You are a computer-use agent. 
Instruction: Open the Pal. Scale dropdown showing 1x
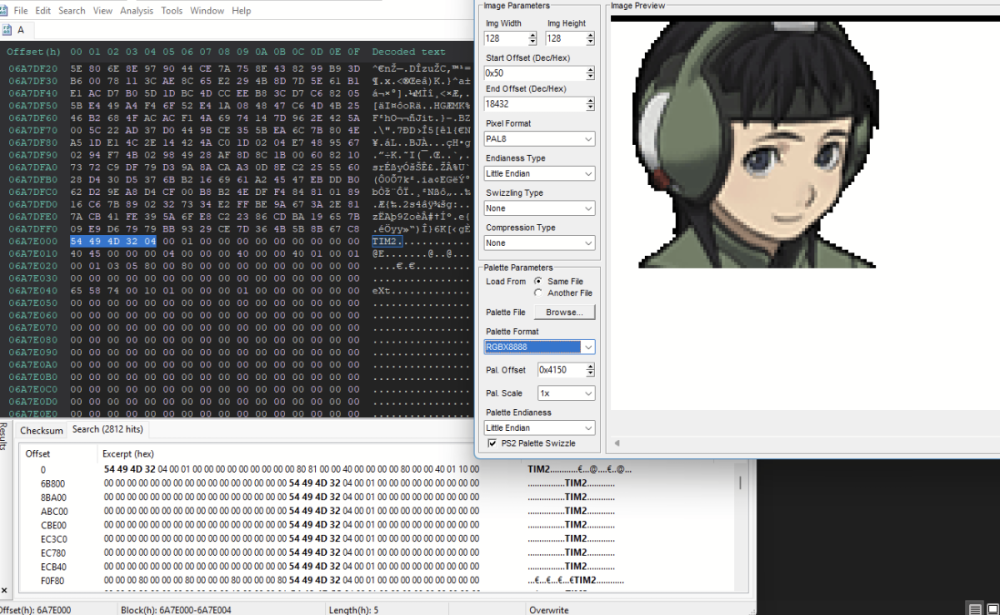pos(566,393)
